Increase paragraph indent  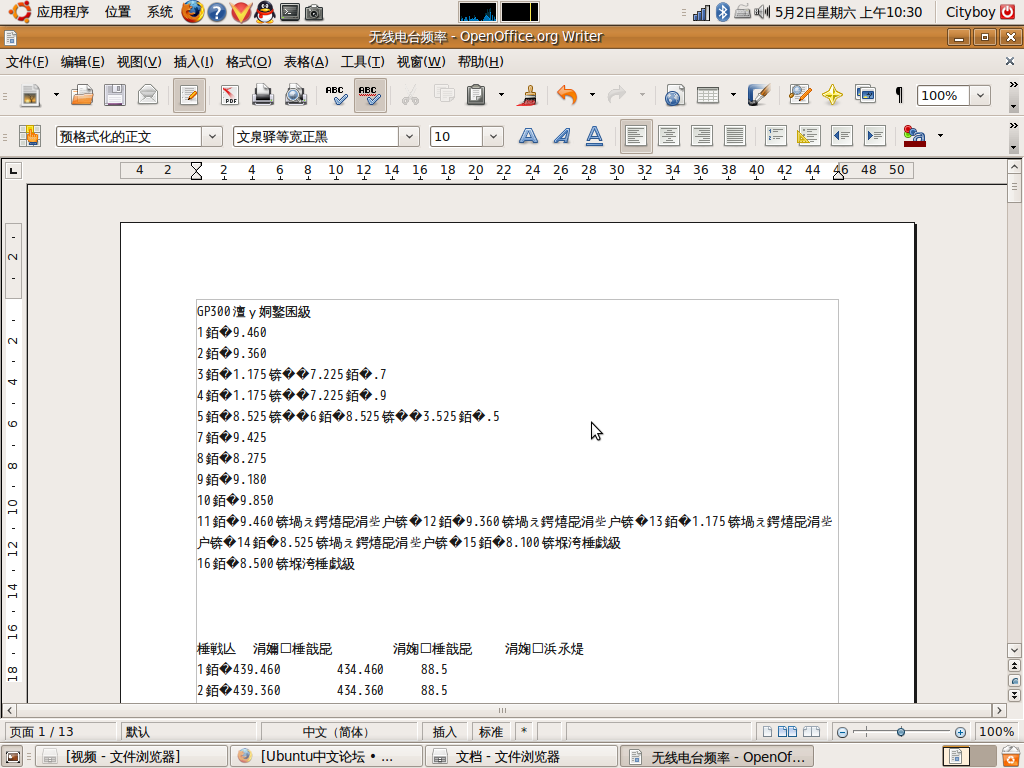pos(874,136)
